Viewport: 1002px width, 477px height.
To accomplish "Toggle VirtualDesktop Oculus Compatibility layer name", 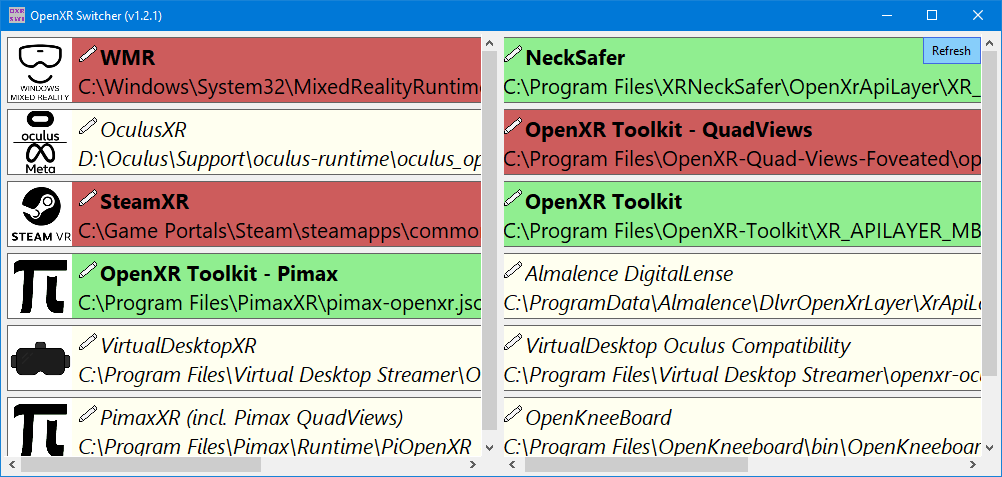I will coord(688,347).
